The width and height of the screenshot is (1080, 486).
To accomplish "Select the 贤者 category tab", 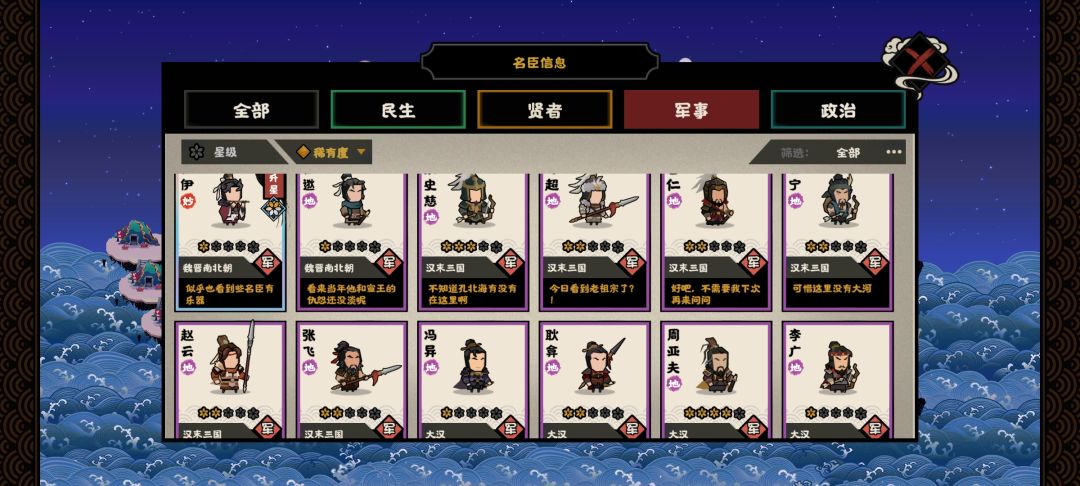I will click(545, 109).
